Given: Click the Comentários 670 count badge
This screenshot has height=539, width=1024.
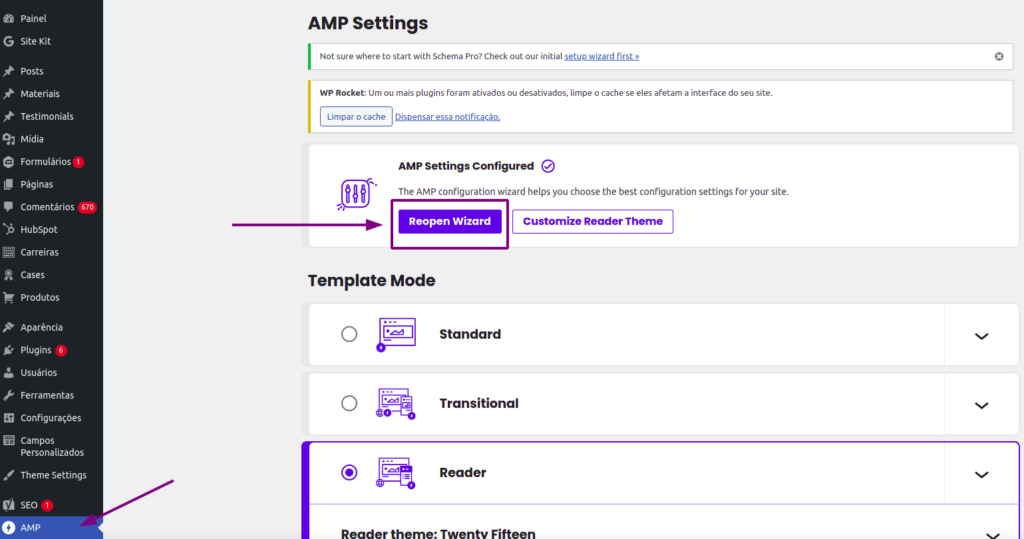Looking at the screenshot, I should click(x=88, y=207).
